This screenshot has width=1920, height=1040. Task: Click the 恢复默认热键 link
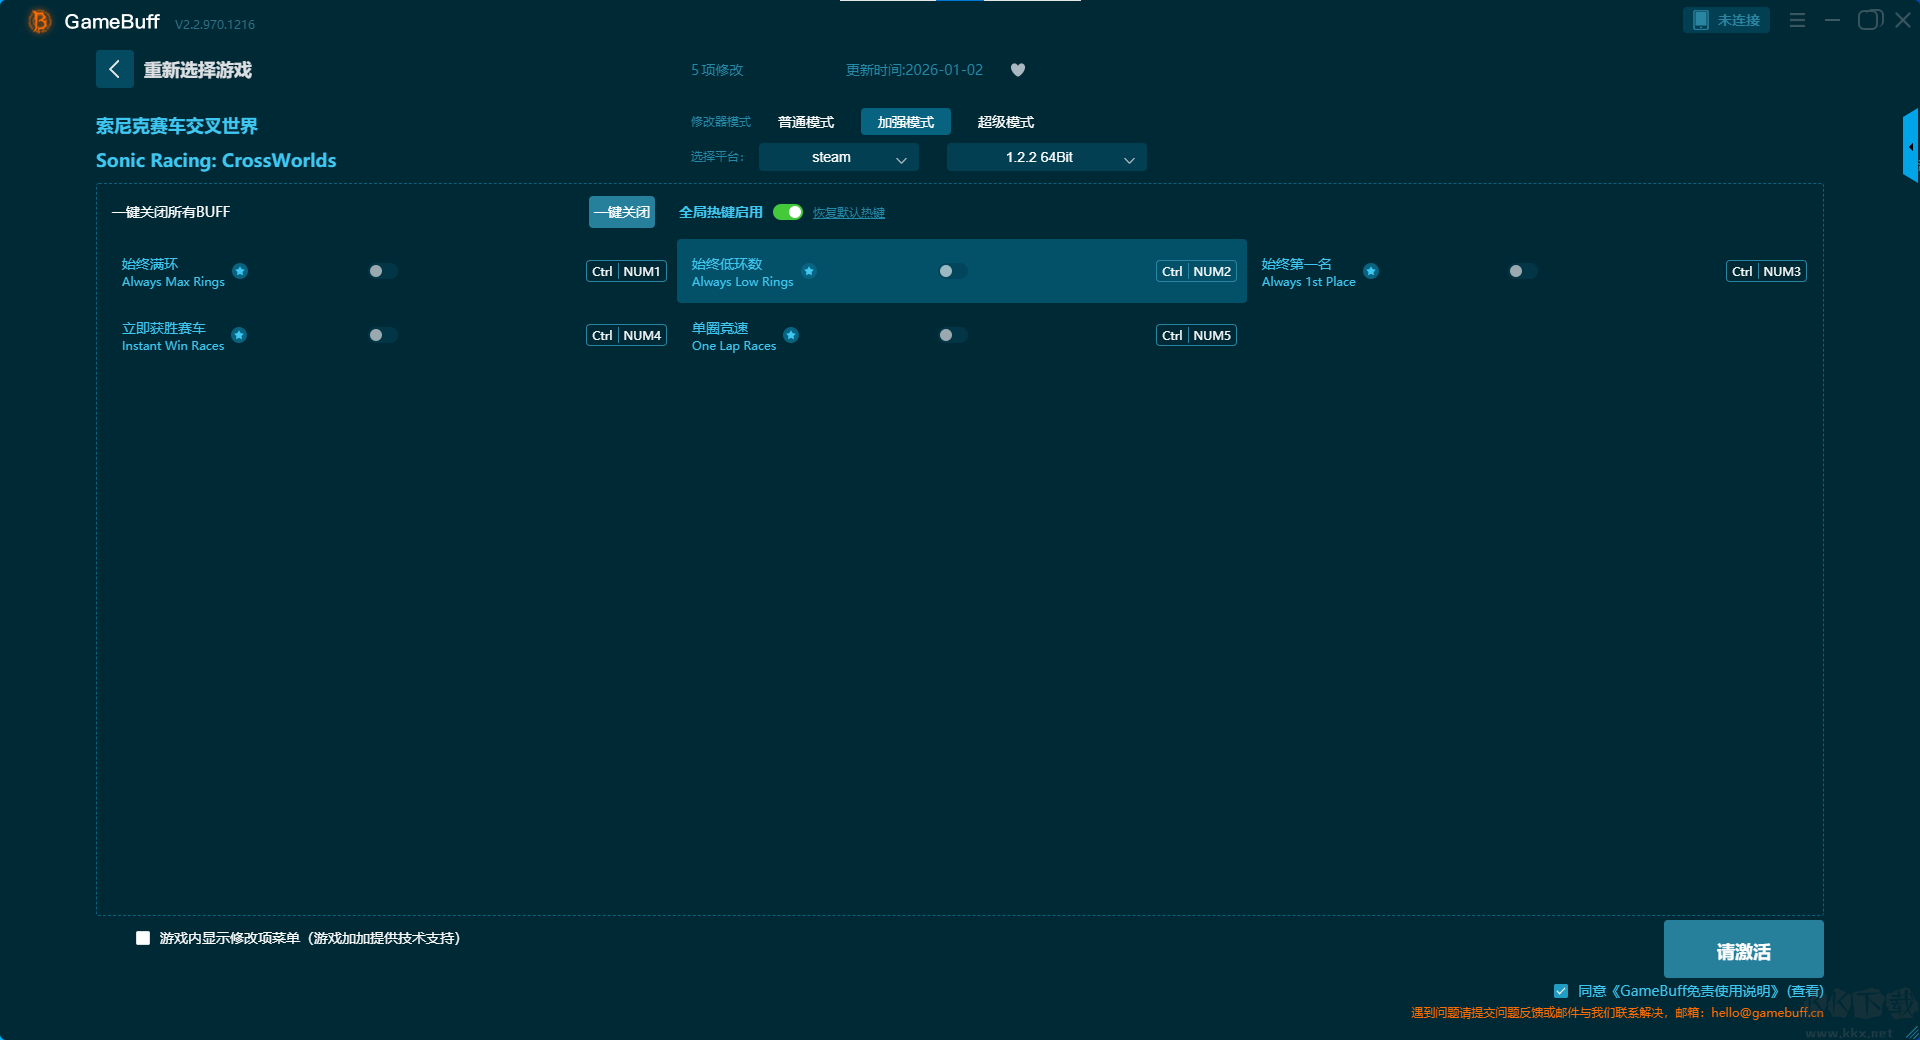tap(848, 213)
